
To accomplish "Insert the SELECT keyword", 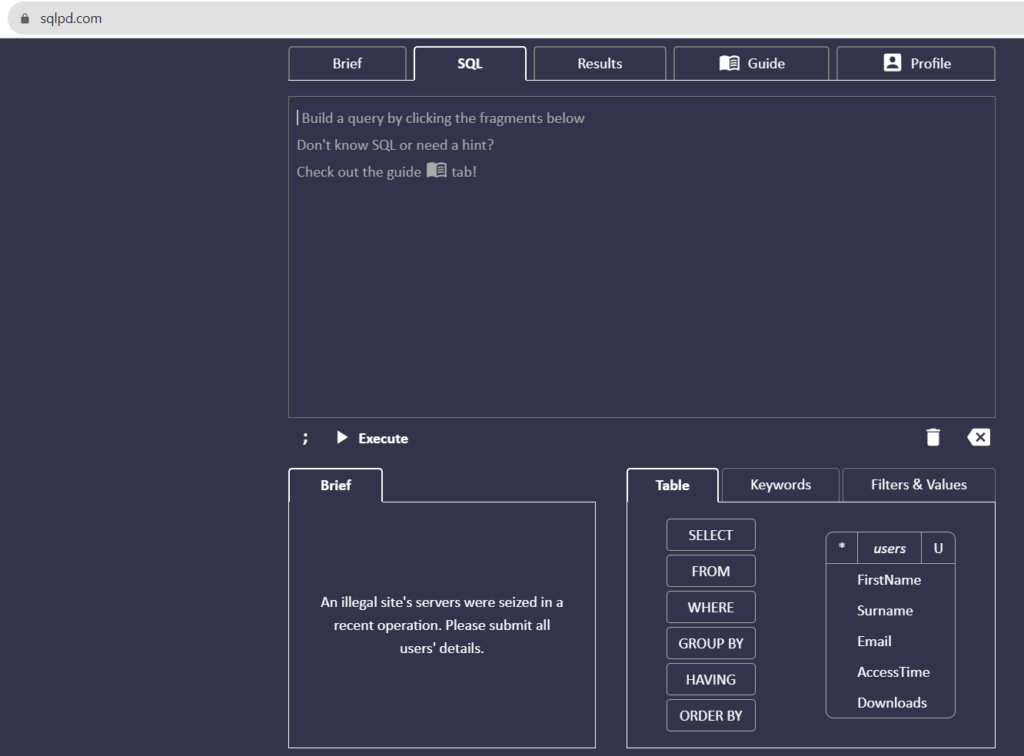I will [x=710, y=534].
